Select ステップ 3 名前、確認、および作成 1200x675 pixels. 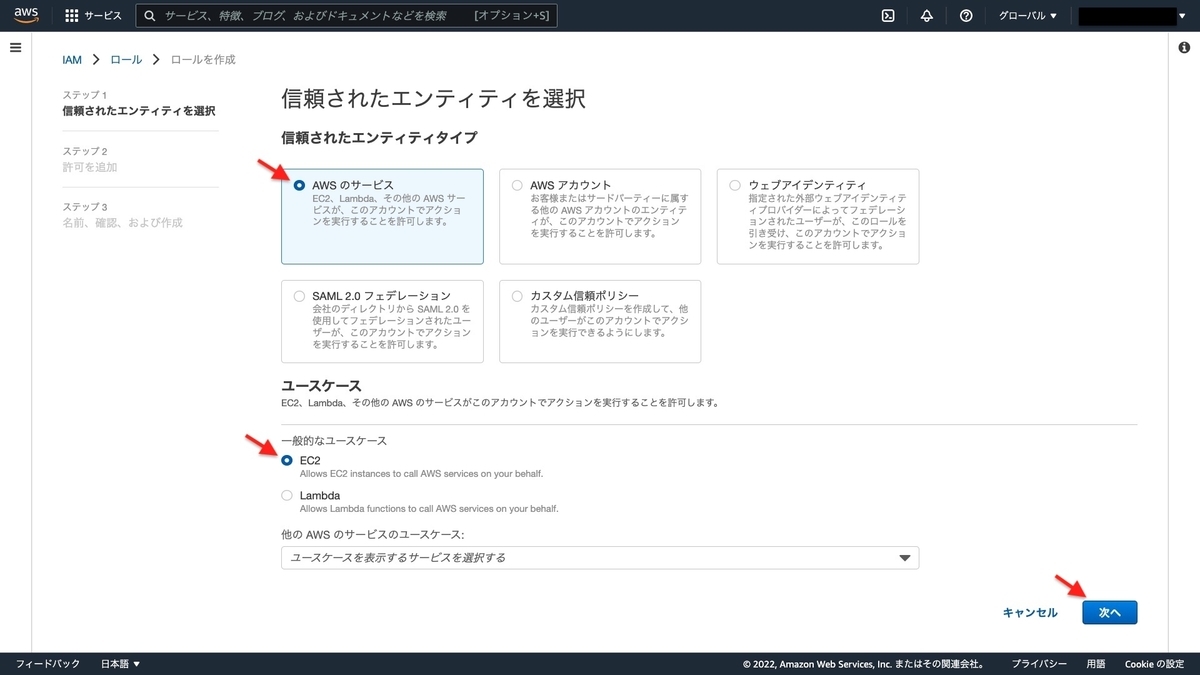click(123, 215)
